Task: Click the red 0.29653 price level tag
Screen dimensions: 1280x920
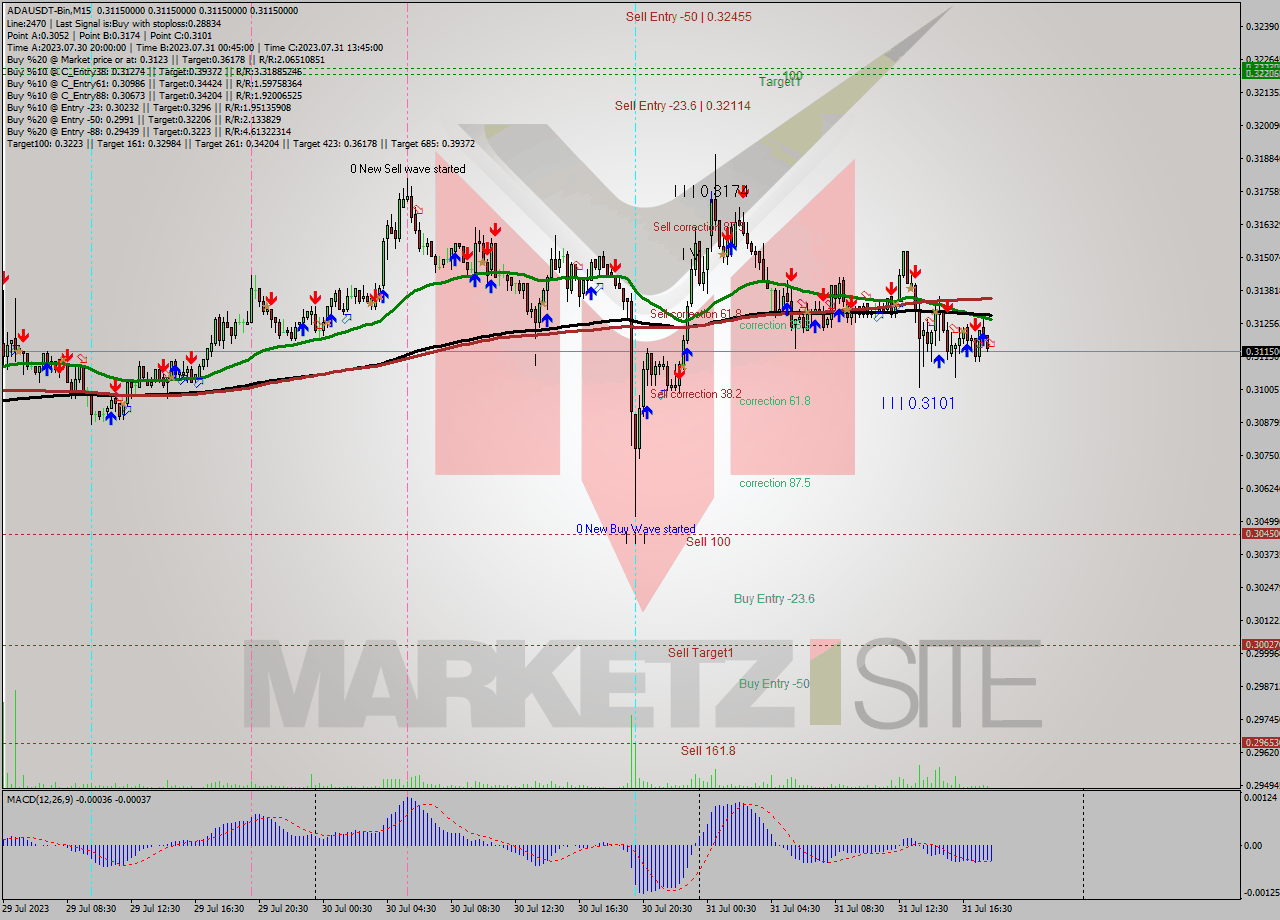Action: (1260, 742)
